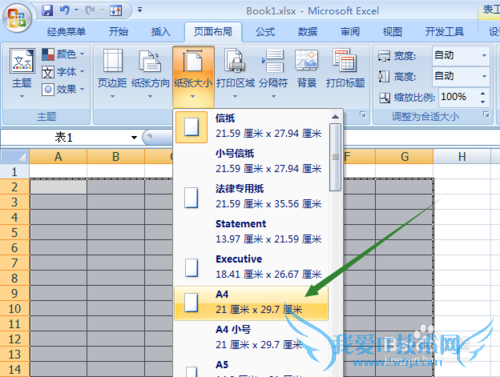Select row 1 header
The image size is (500, 377).
point(14,172)
